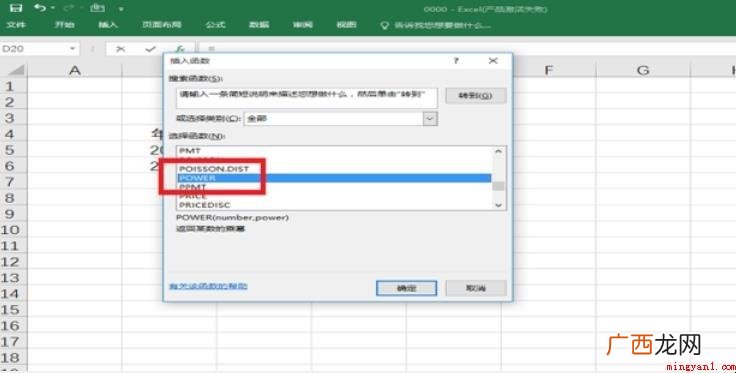736x373 pixels.
Task: Switch to the 插入 ribbon tab
Action: coord(108,24)
